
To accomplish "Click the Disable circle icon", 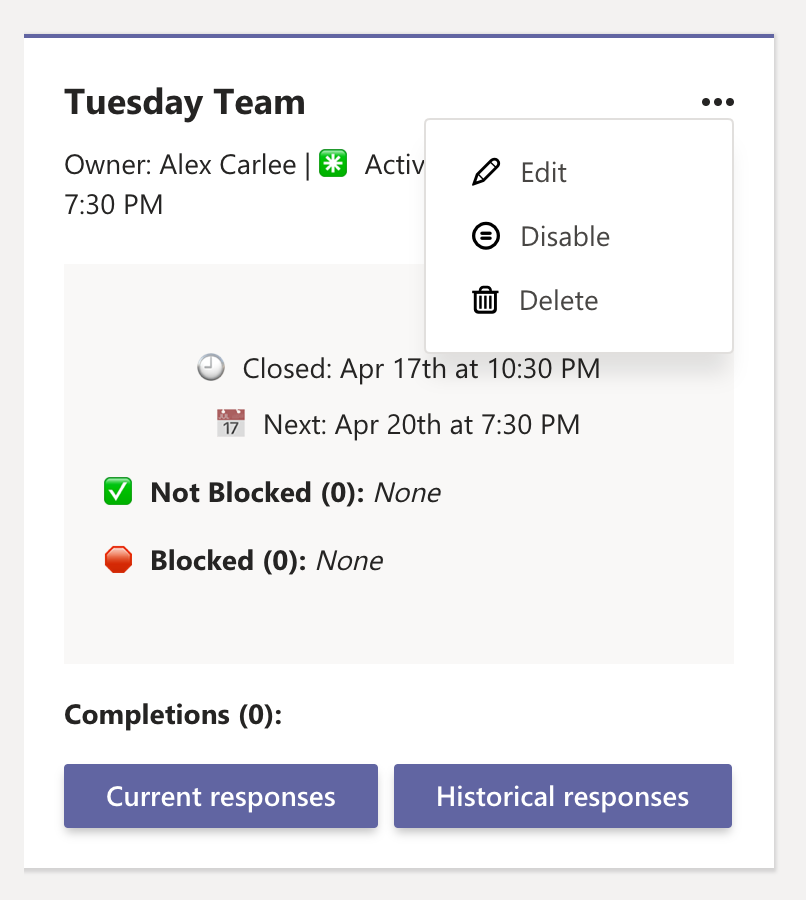I will (x=486, y=236).
